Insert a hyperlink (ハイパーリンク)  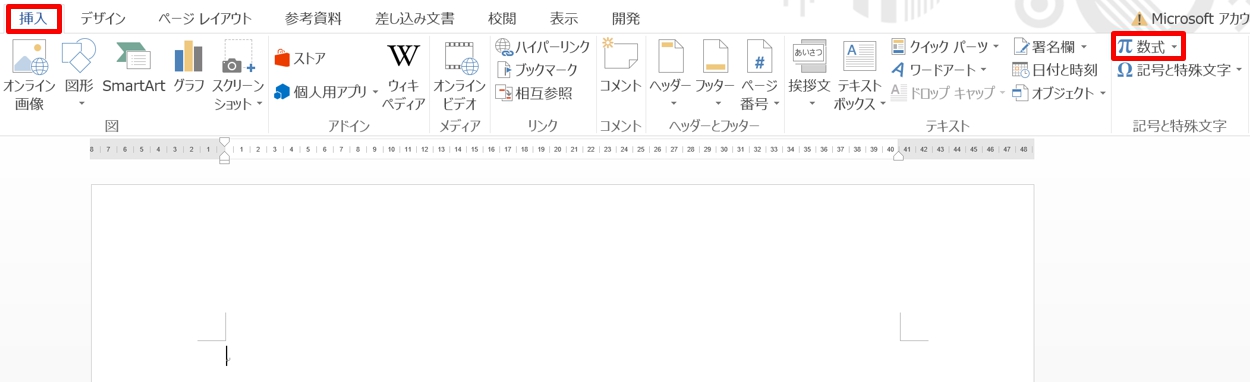pyautogui.click(x=543, y=47)
